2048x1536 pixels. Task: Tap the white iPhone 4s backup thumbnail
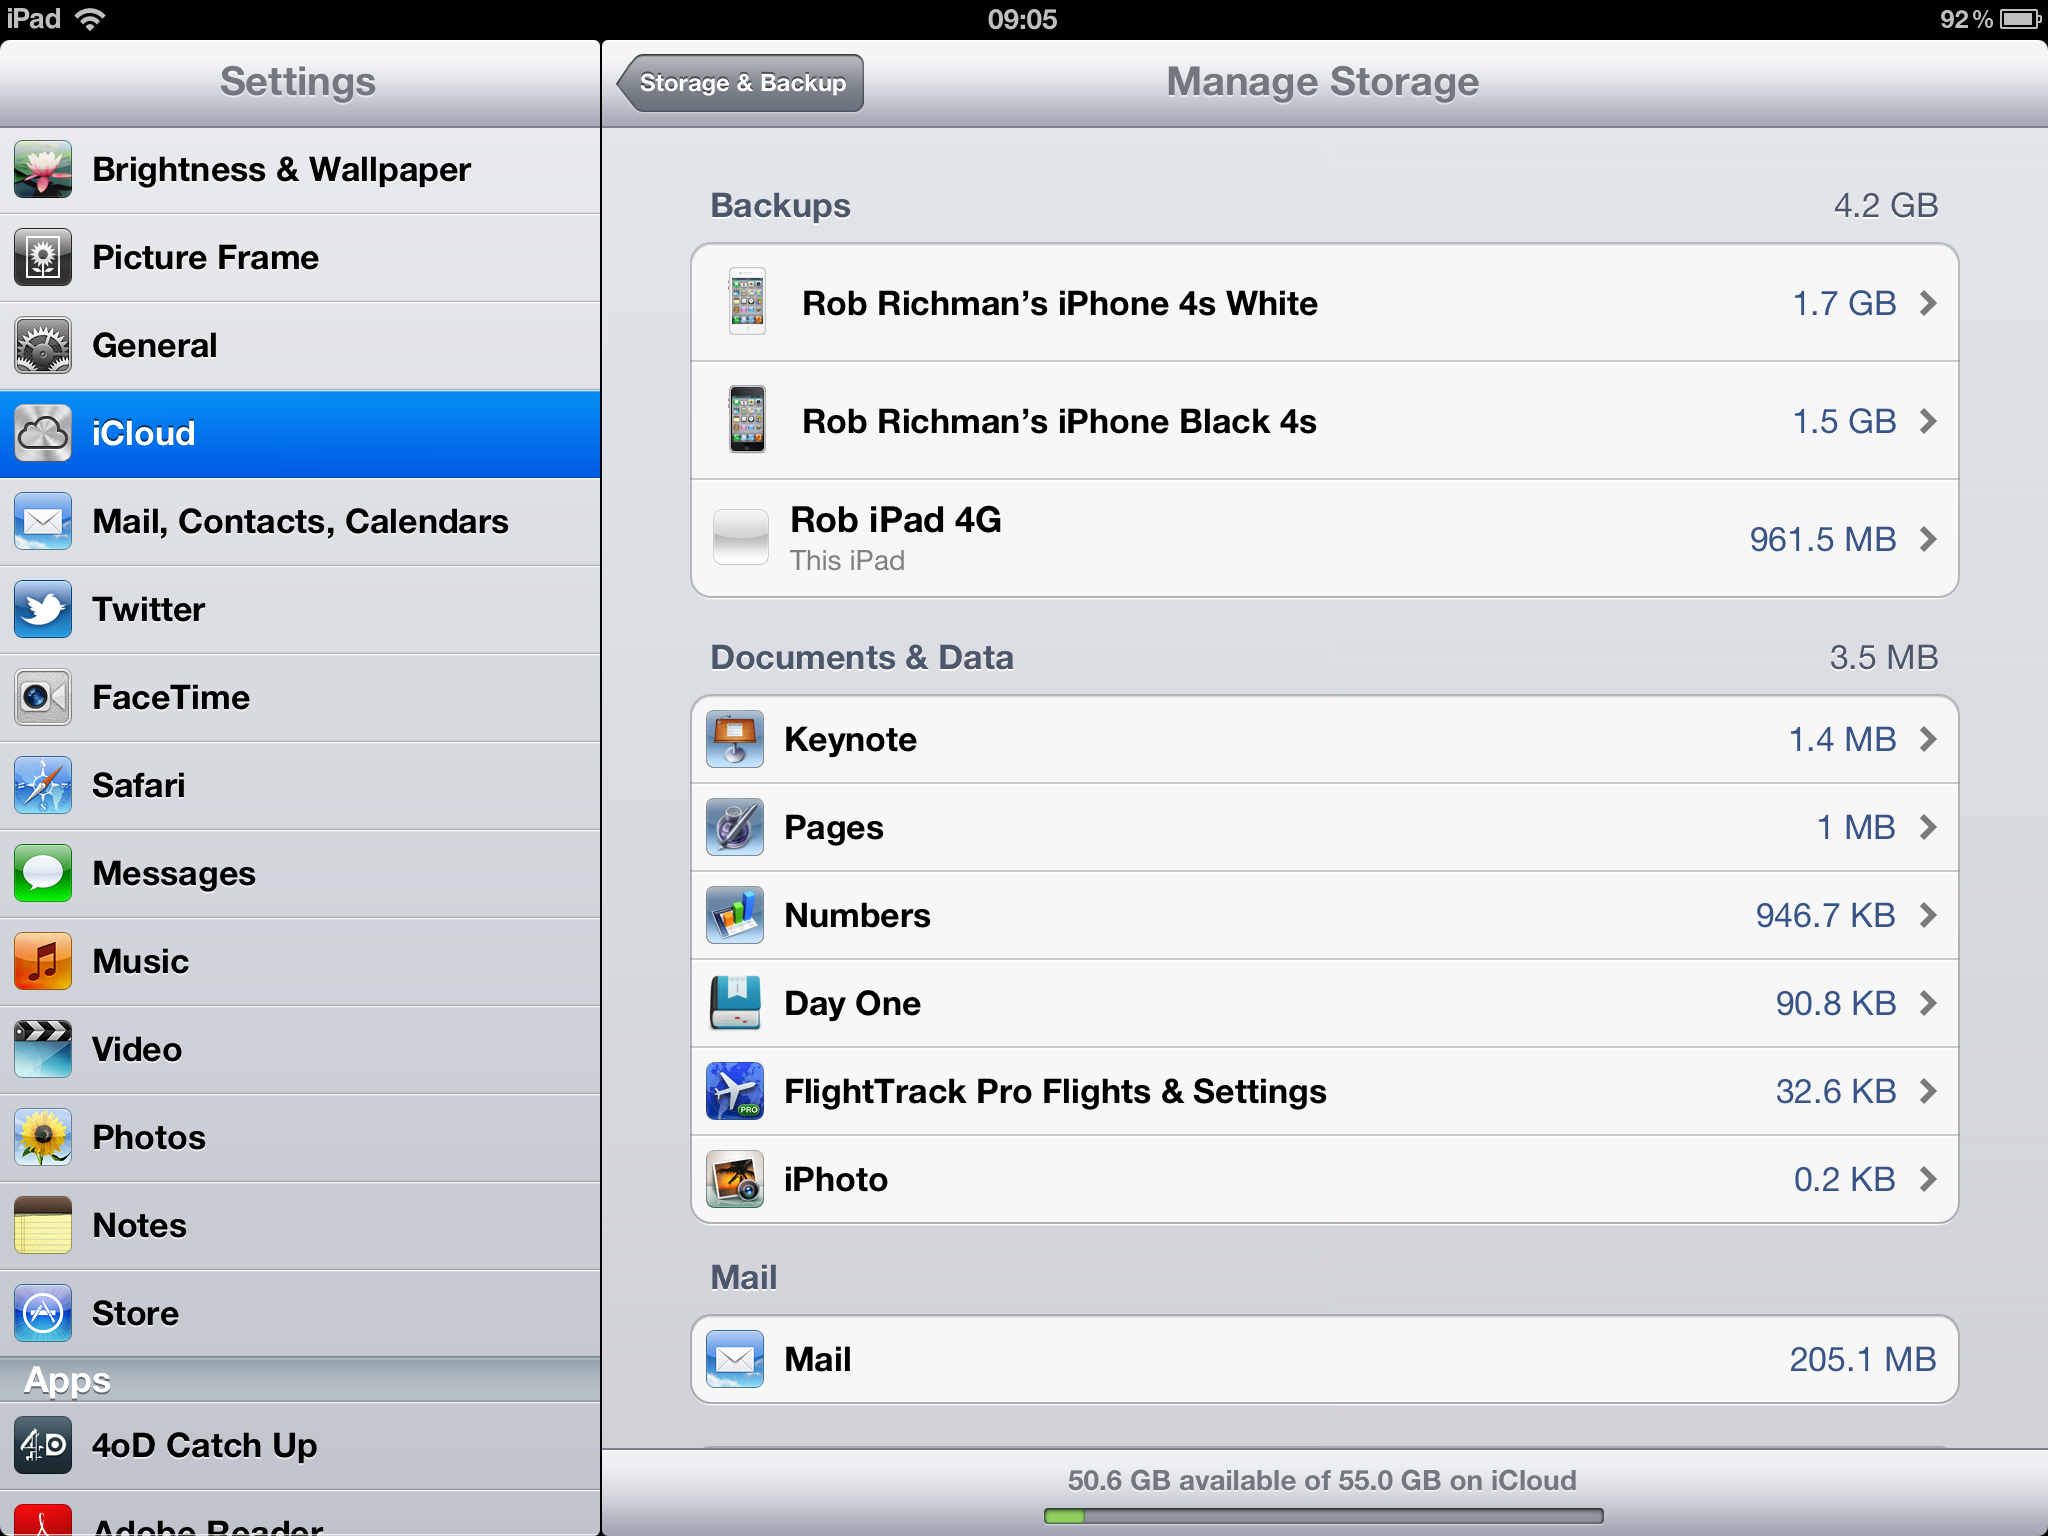747,302
